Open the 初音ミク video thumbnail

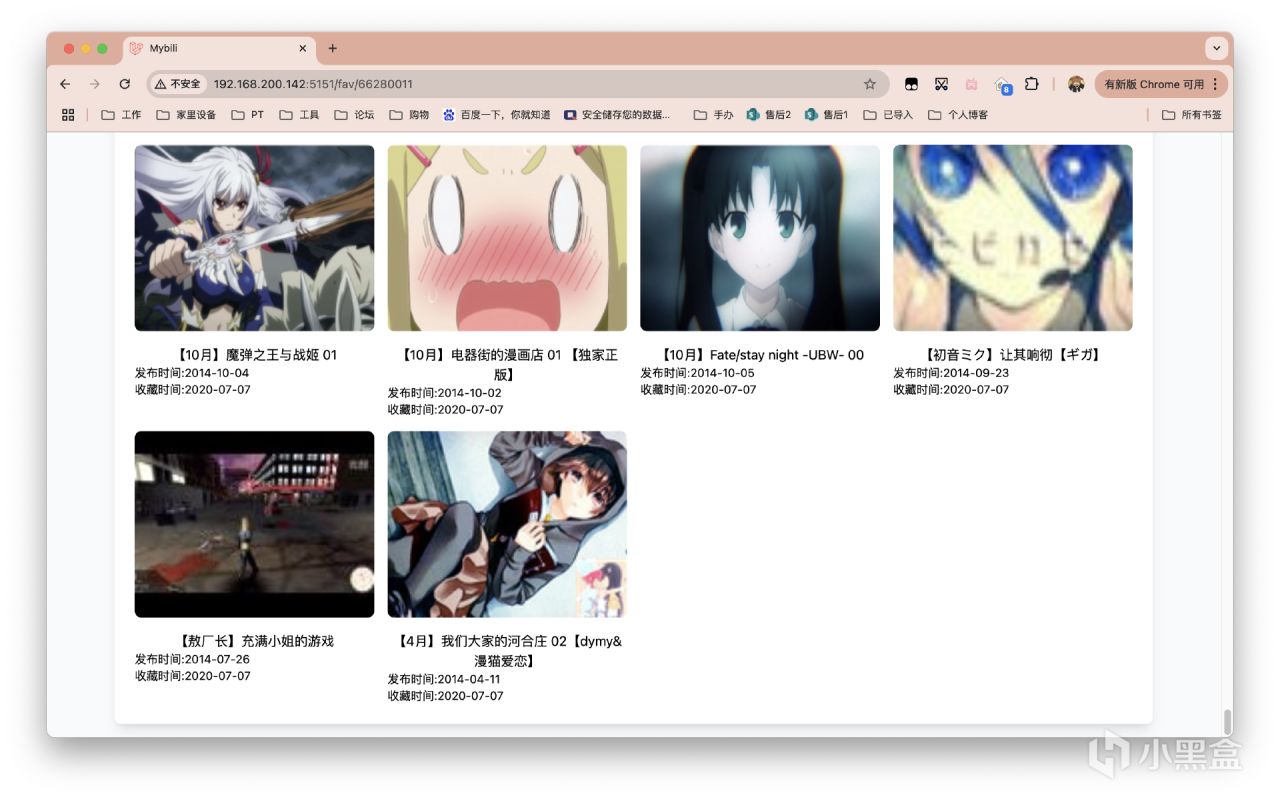coord(1013,238)
